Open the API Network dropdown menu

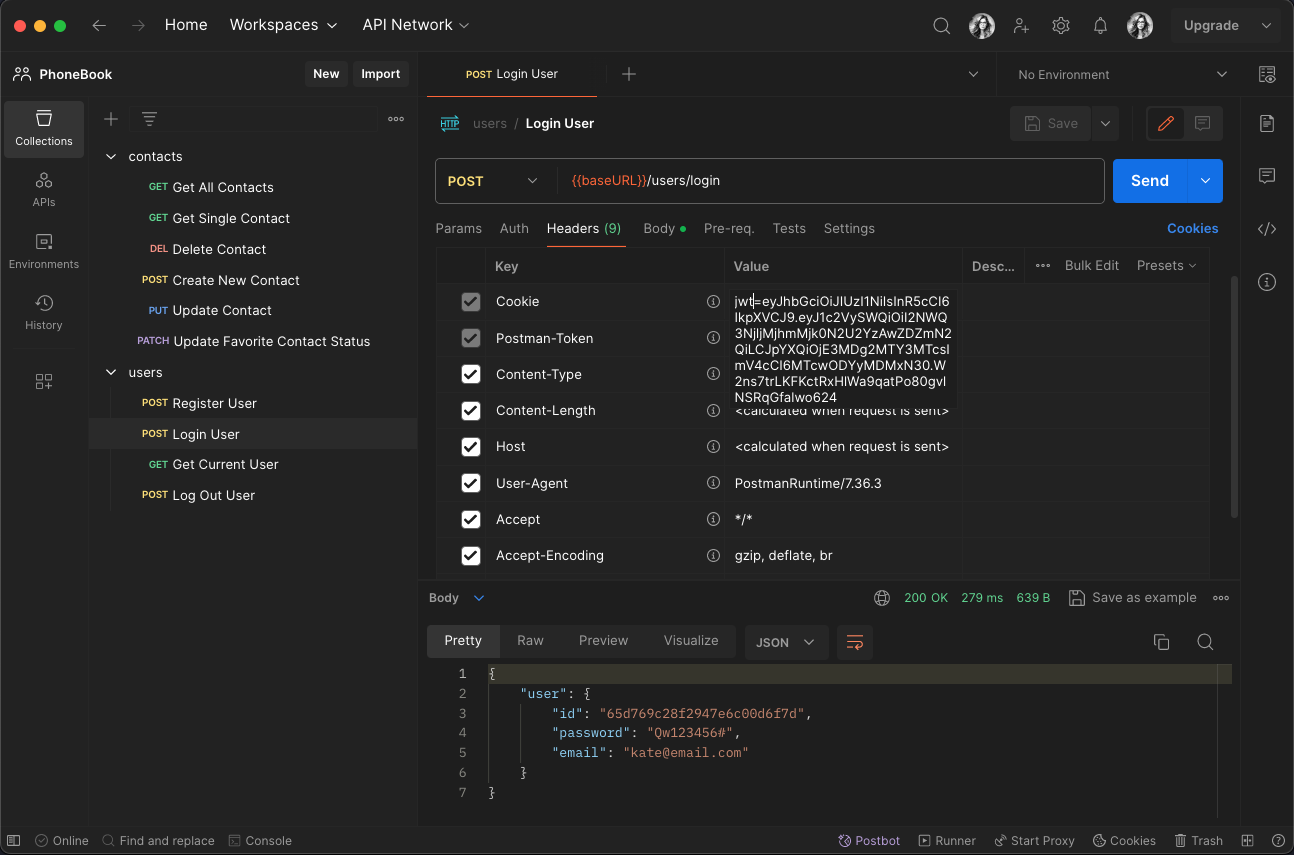tap(416, 25)
